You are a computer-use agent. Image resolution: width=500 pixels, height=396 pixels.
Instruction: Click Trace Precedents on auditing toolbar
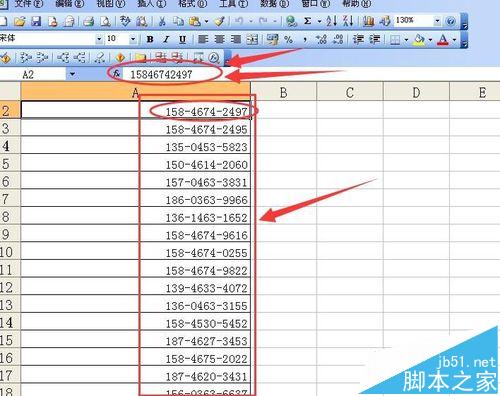click(25, 58)
